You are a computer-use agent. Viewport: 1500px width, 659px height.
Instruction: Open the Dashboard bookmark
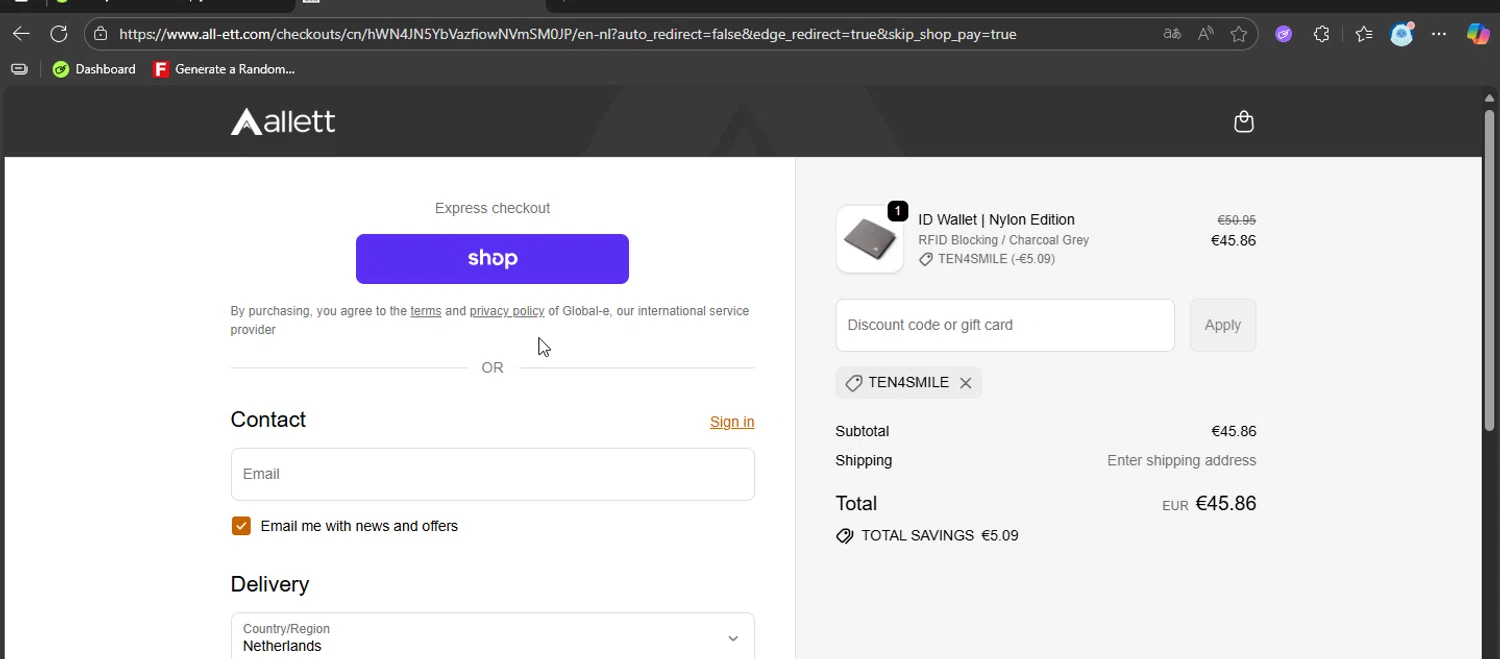tap(94, 69)
